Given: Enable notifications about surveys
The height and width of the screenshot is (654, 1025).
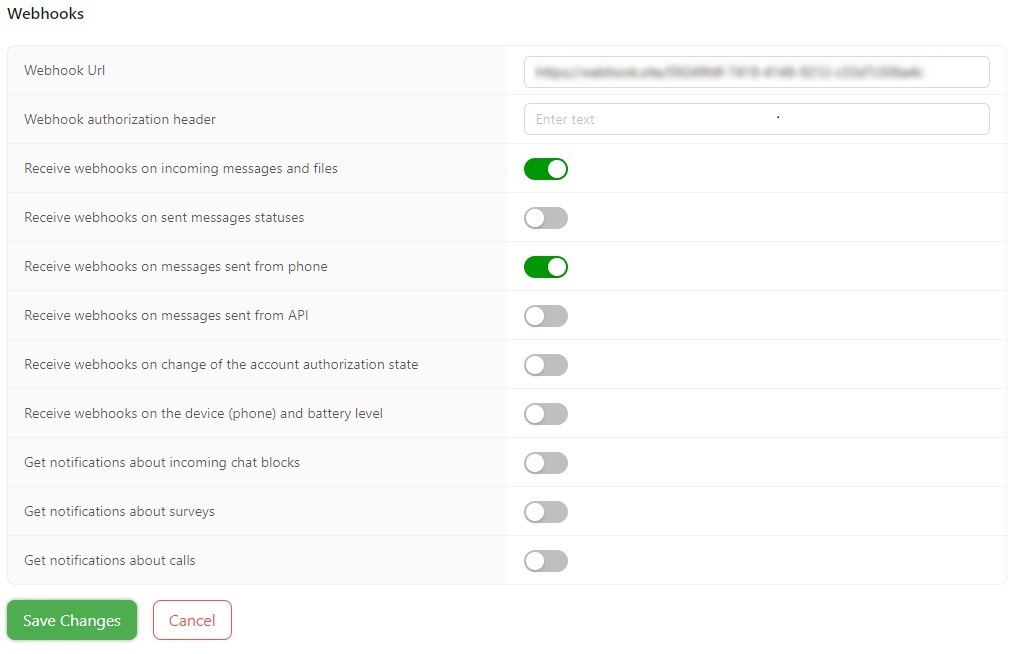Looking at the screenshot, I should 545,511.
